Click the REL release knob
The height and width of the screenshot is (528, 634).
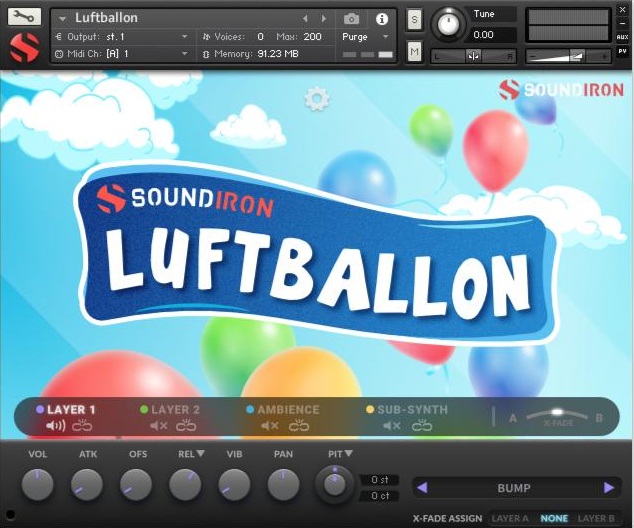pyautogui.click(x=185, y=484)
